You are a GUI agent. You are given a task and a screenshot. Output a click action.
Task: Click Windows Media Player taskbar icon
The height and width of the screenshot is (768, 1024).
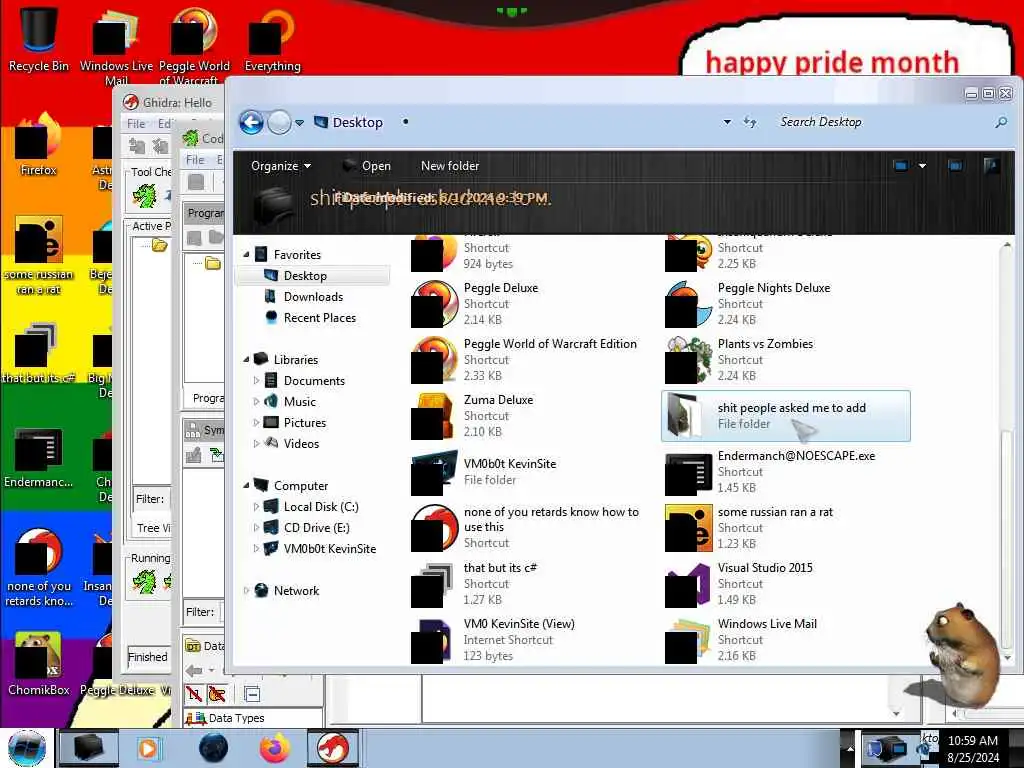click(x=149, y=748)
